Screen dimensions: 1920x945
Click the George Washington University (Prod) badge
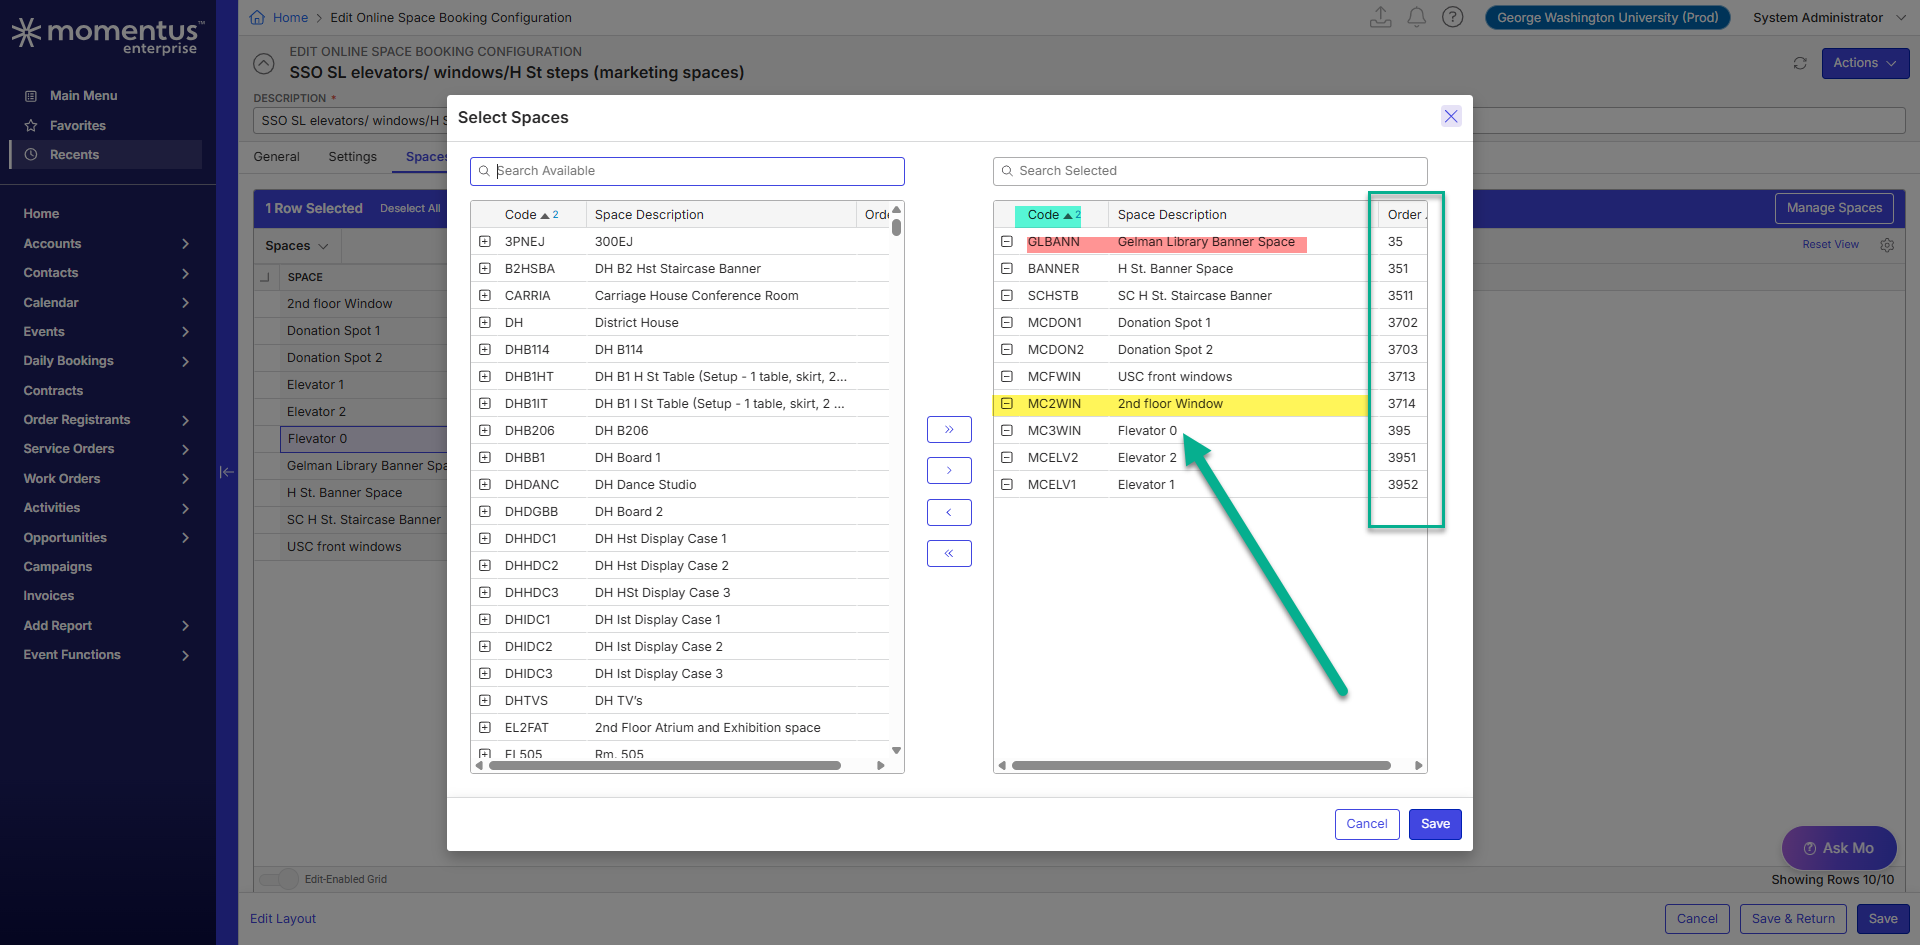coord(1607,17)
